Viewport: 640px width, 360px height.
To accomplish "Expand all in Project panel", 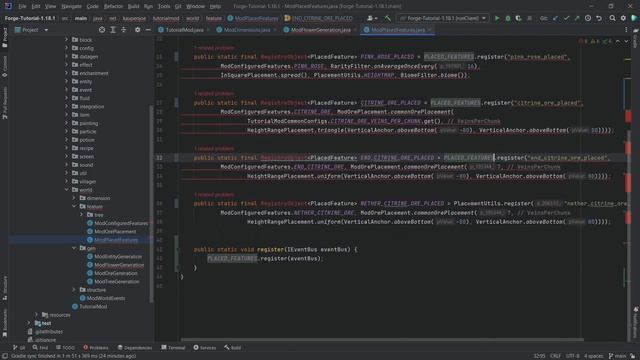I will point(113,30).
